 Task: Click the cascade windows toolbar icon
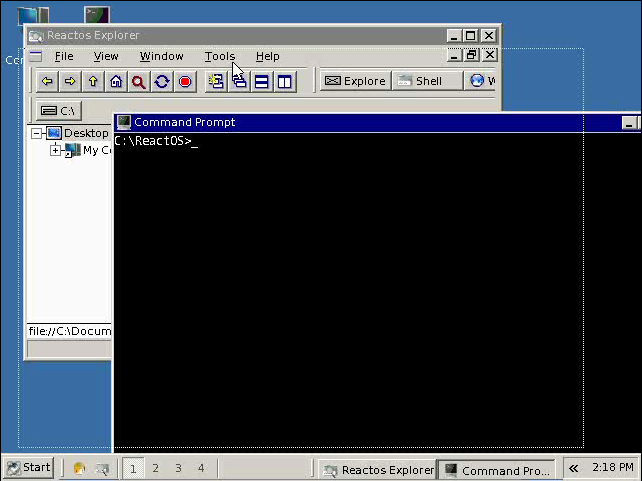pyautogui.click(x=239, y=81)
